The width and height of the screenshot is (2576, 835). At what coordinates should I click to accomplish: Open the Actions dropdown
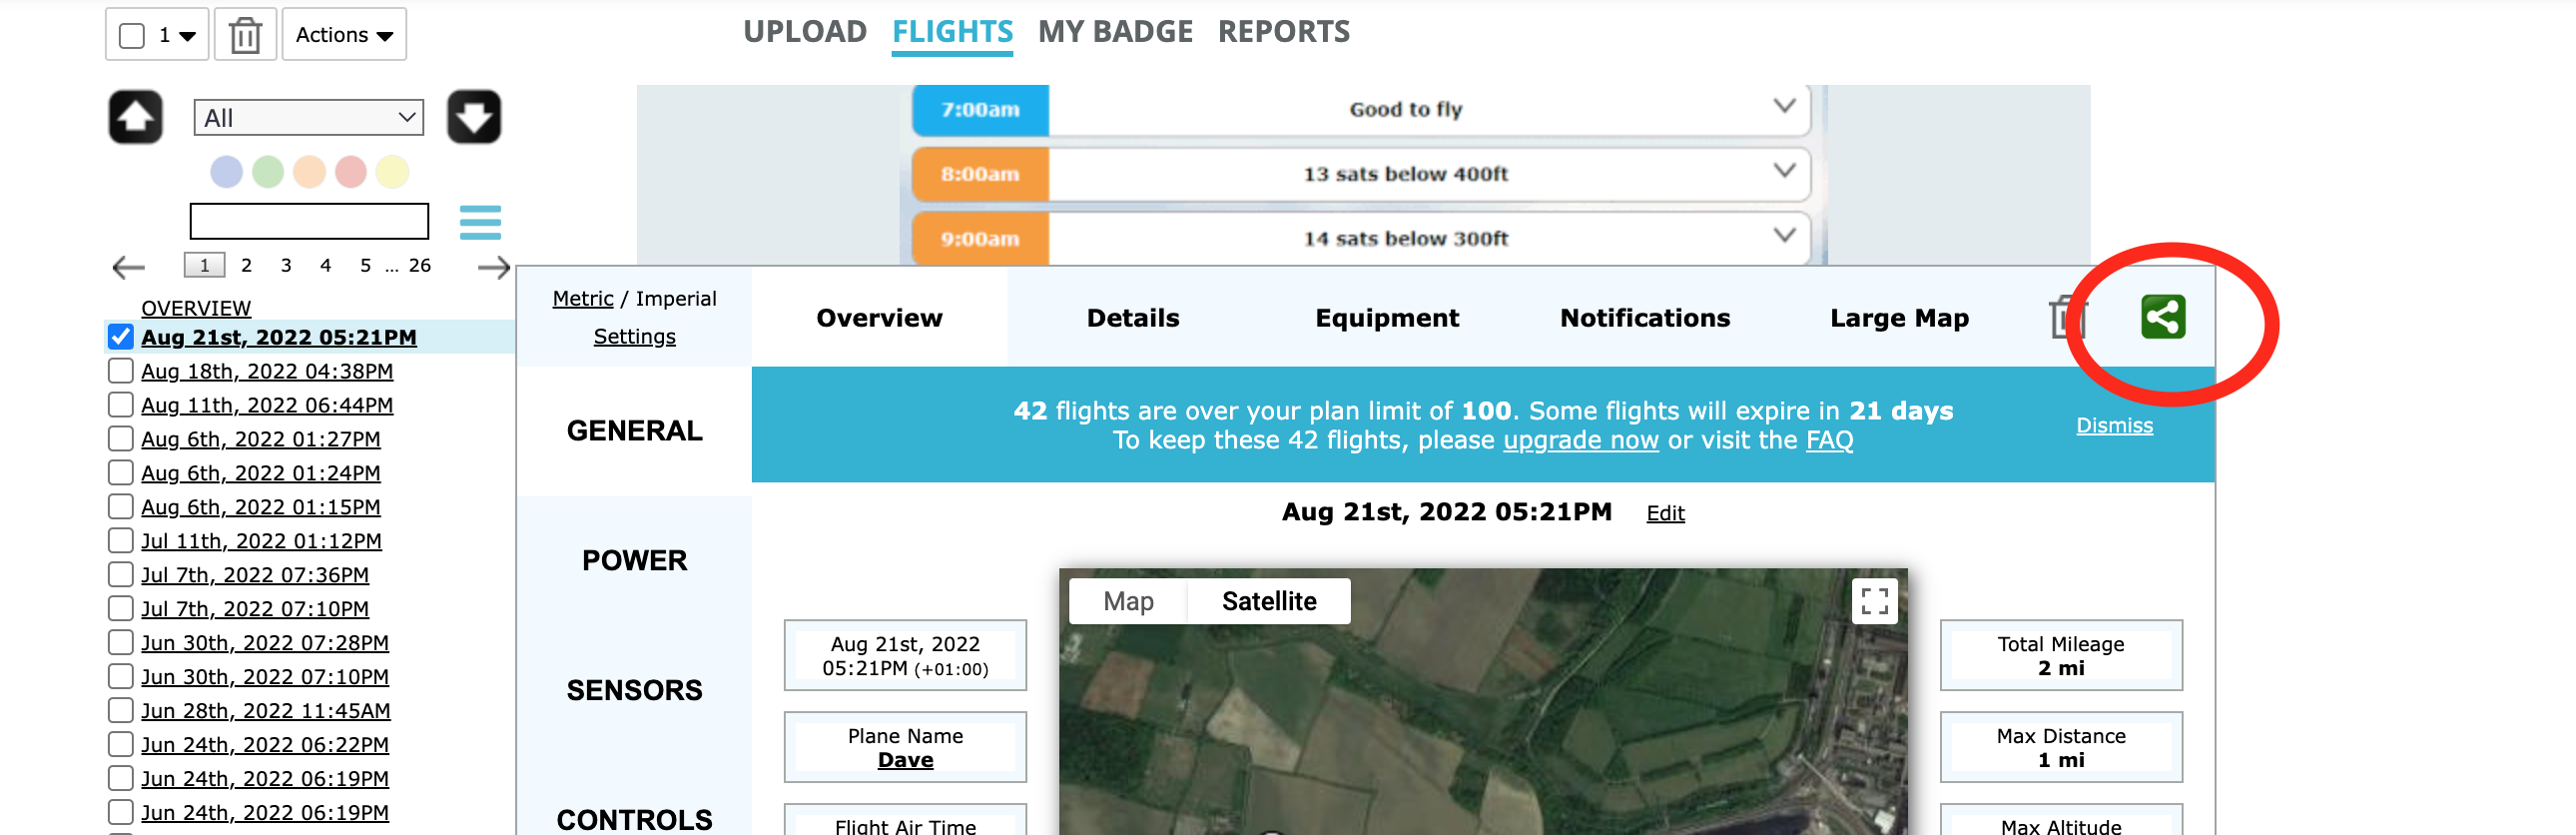(x=344, y=35)
